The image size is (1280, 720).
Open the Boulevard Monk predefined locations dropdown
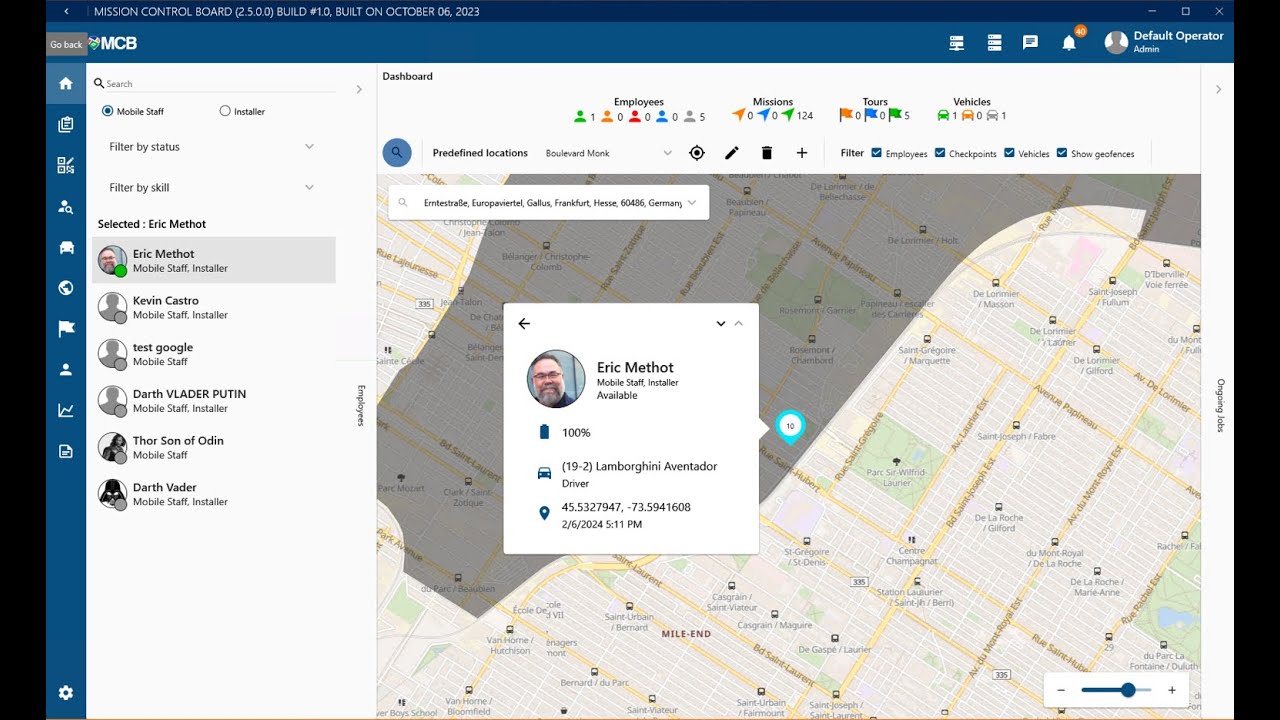tap(609, 153)
